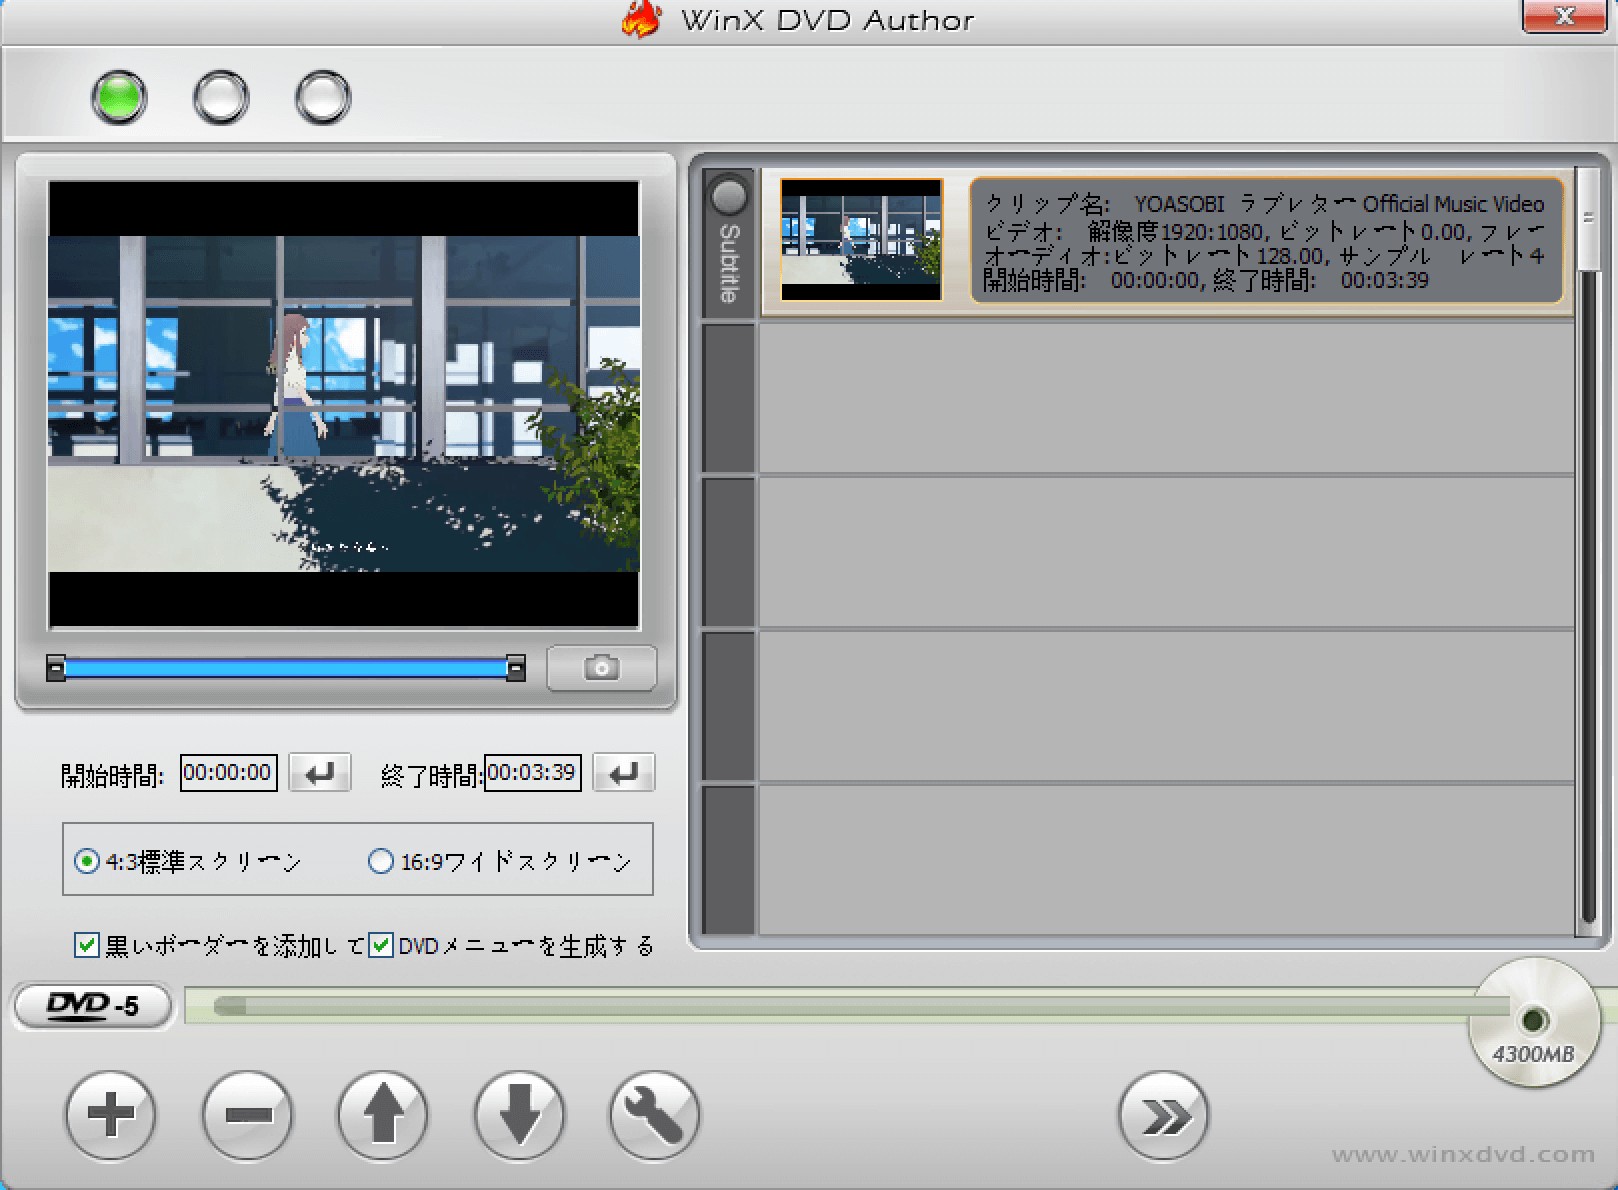This screenshot has width=1618, height=1190.
Task: Close the WinX DVD Author window
Action: click(1565, 16)
